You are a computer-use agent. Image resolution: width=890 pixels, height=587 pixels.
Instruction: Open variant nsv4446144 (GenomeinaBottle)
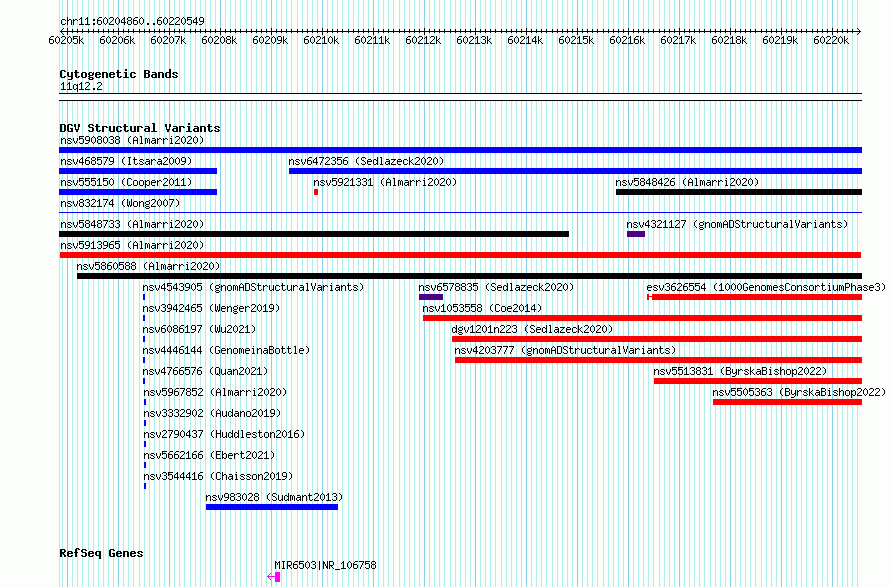(x=226, y=350)
